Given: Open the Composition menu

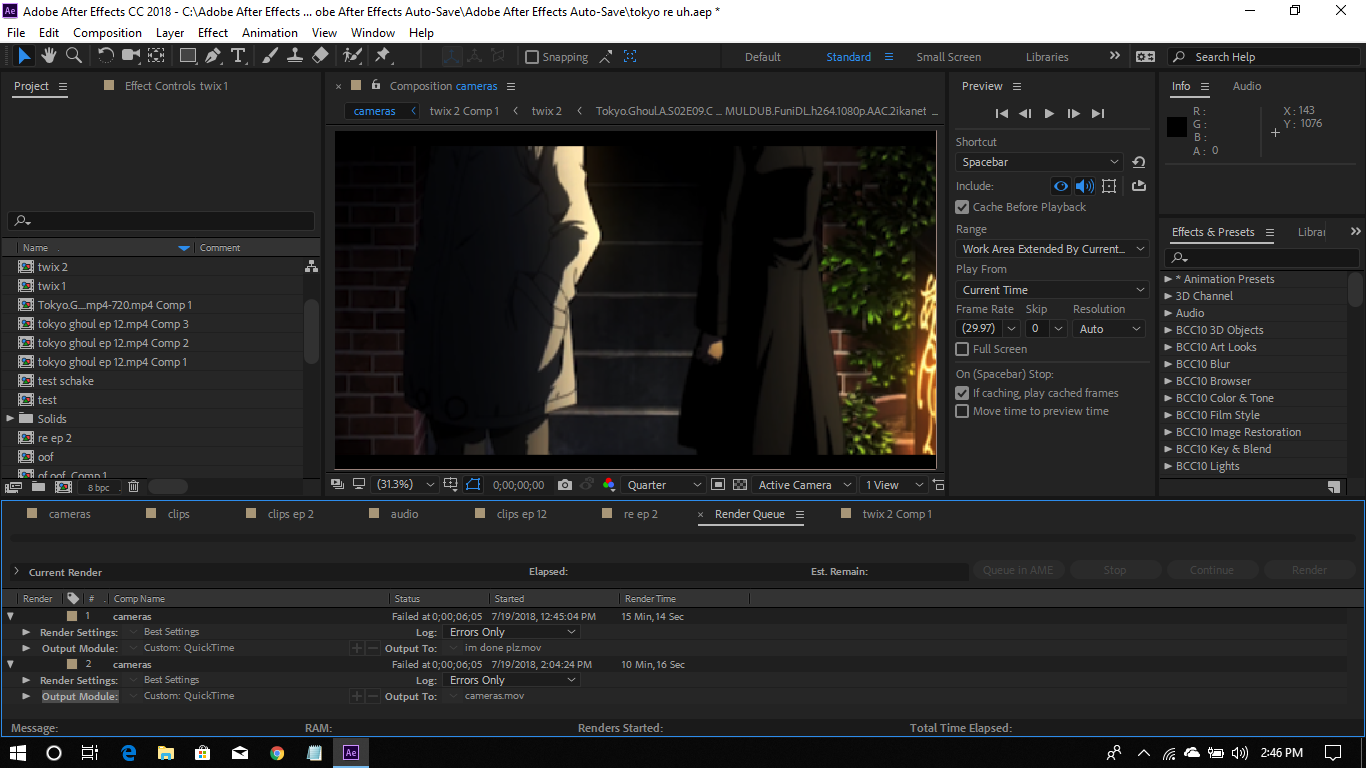Looking at the screenshot, I should (107, 32).
